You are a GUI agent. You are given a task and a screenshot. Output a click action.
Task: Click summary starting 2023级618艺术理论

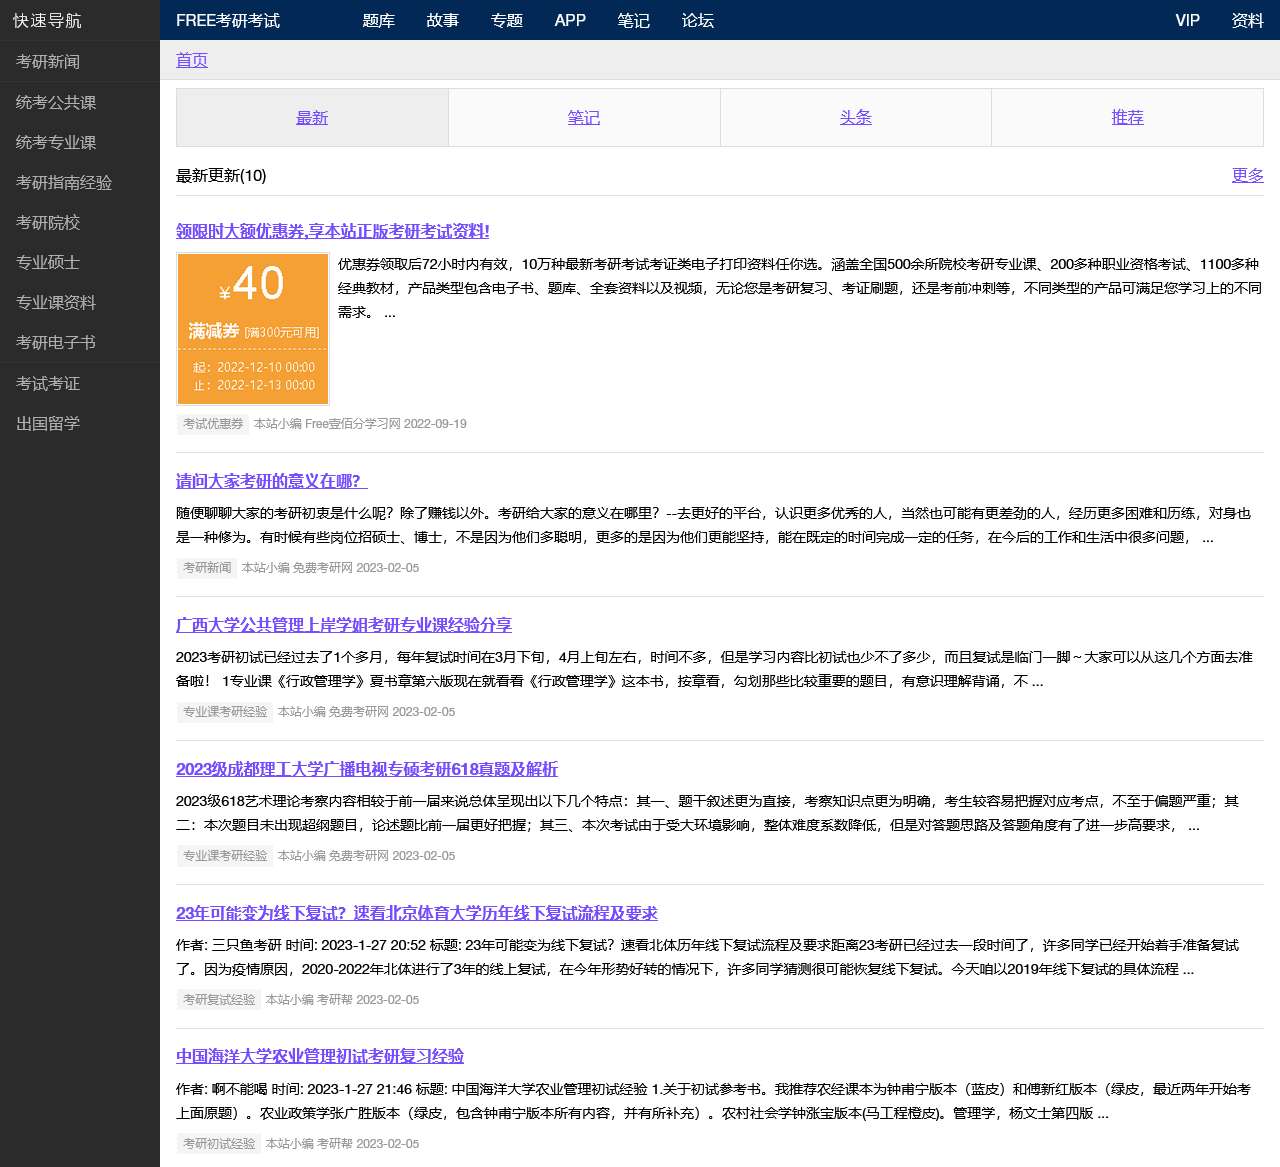click(708, 813)
